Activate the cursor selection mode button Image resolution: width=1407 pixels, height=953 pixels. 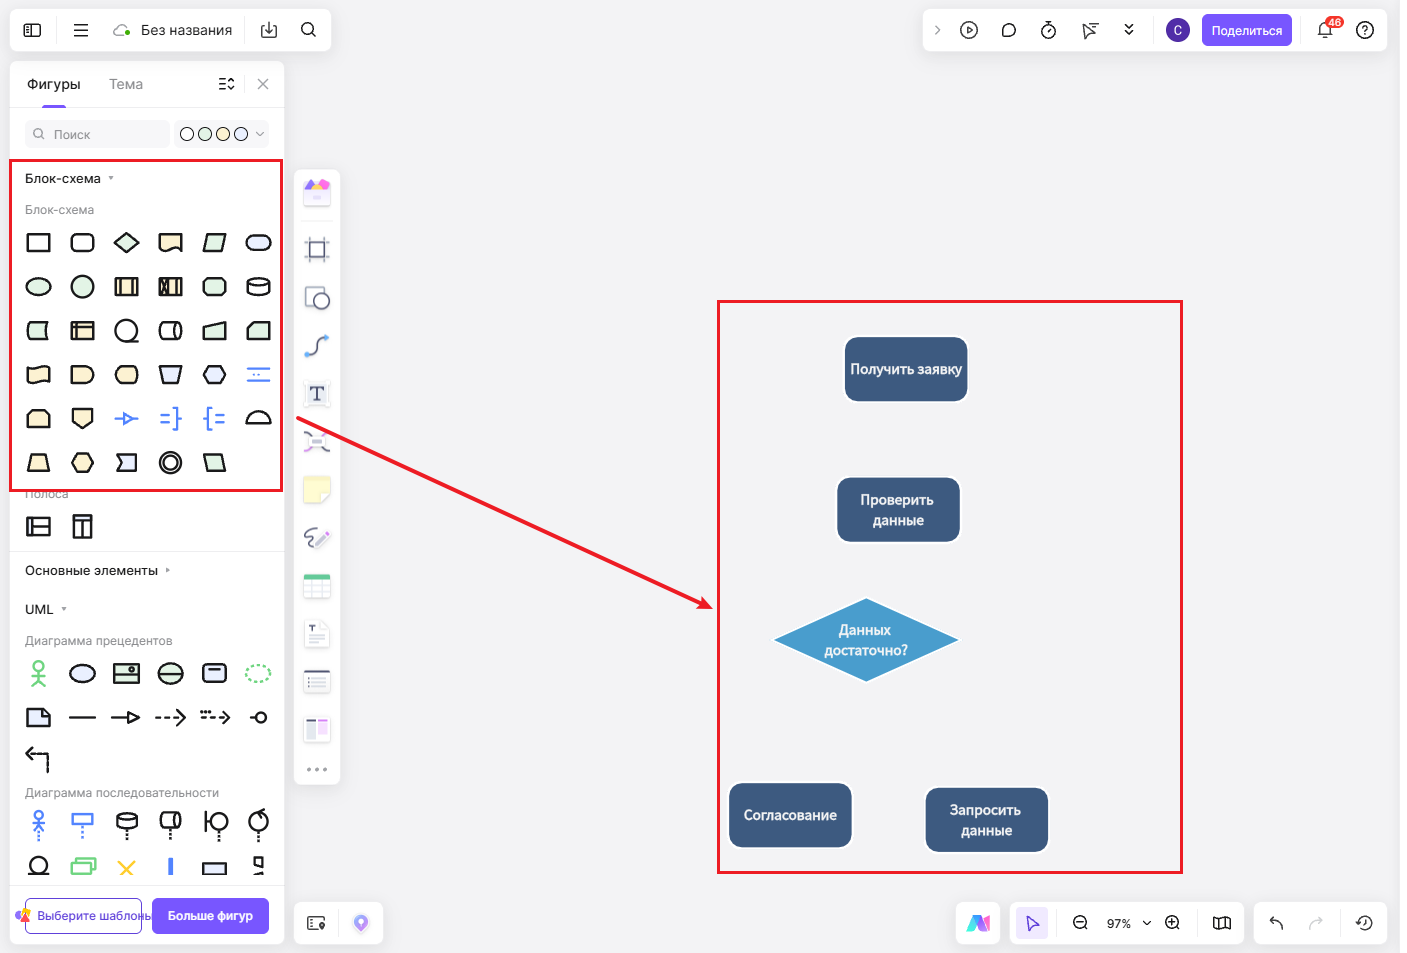tap(1033, 923)
